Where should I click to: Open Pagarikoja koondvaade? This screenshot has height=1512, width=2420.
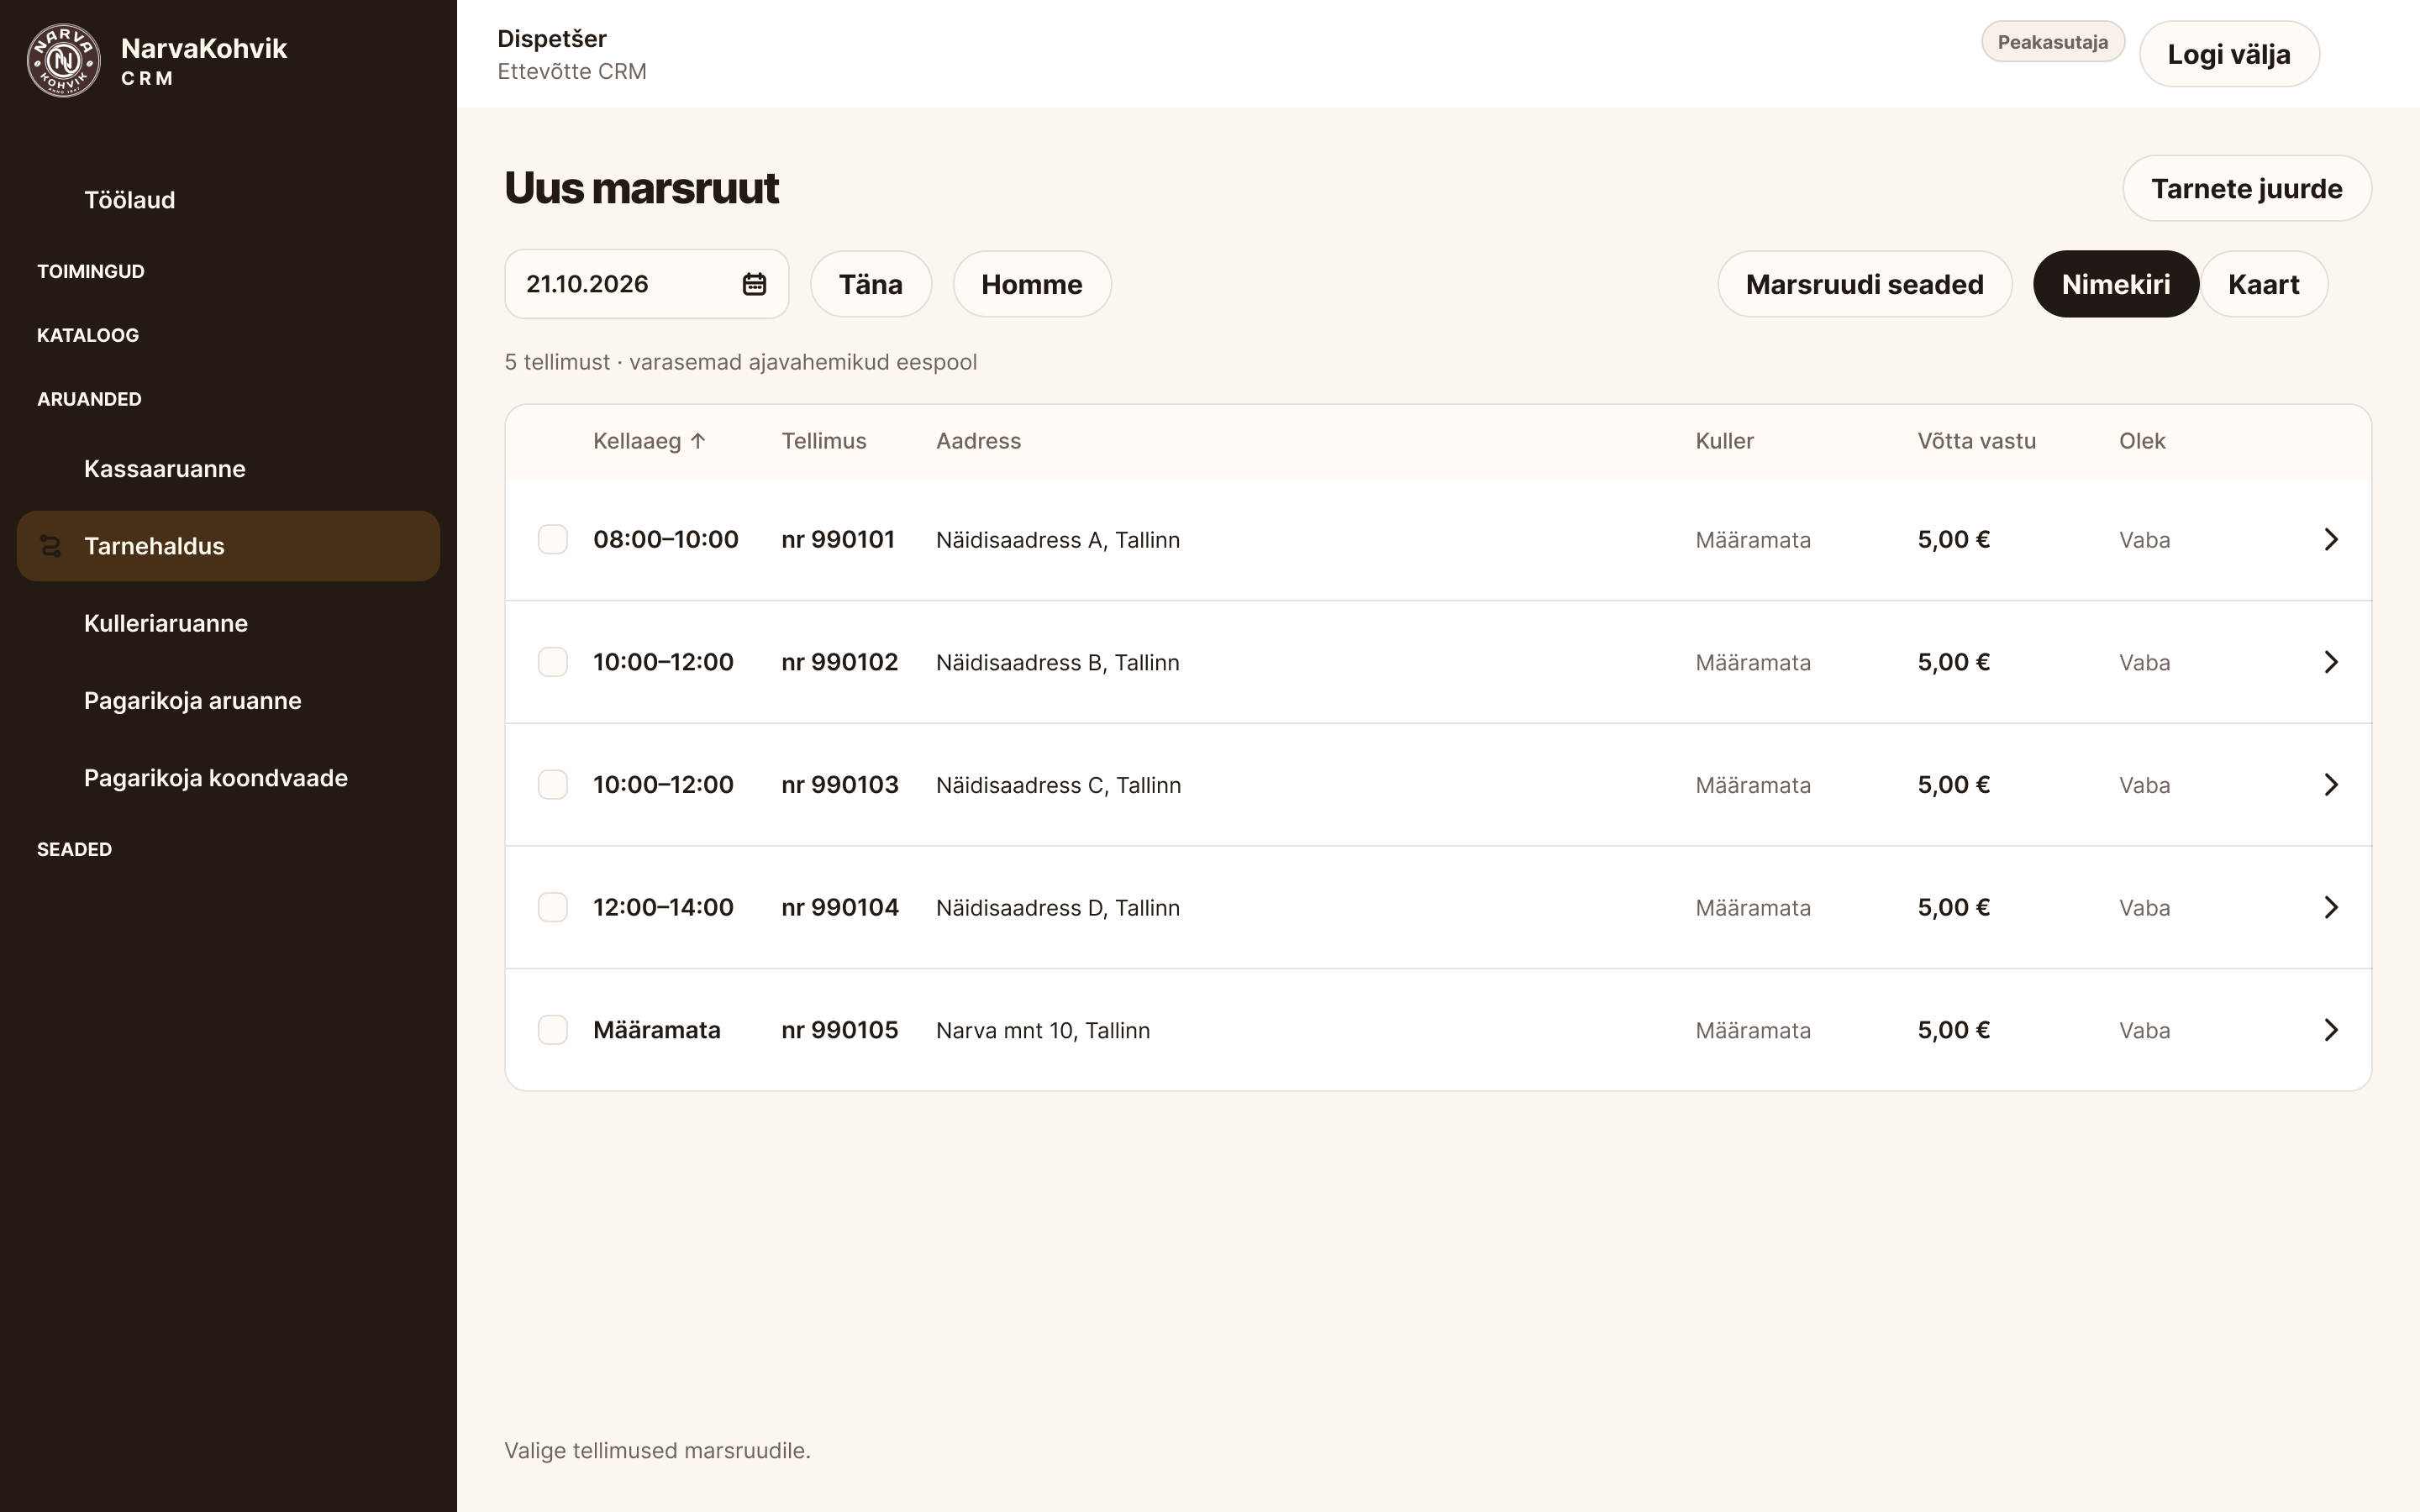click(228, 778)
